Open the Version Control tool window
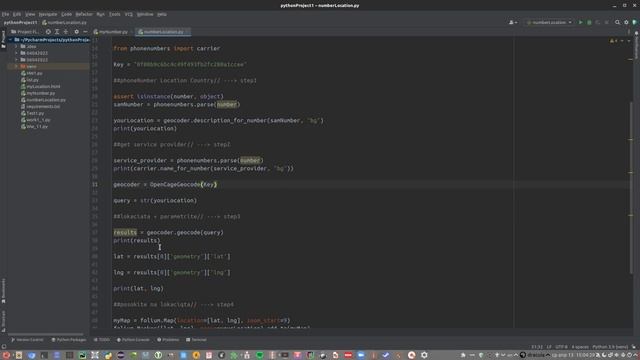Viewport: 640px width, 360px height. 27,340
